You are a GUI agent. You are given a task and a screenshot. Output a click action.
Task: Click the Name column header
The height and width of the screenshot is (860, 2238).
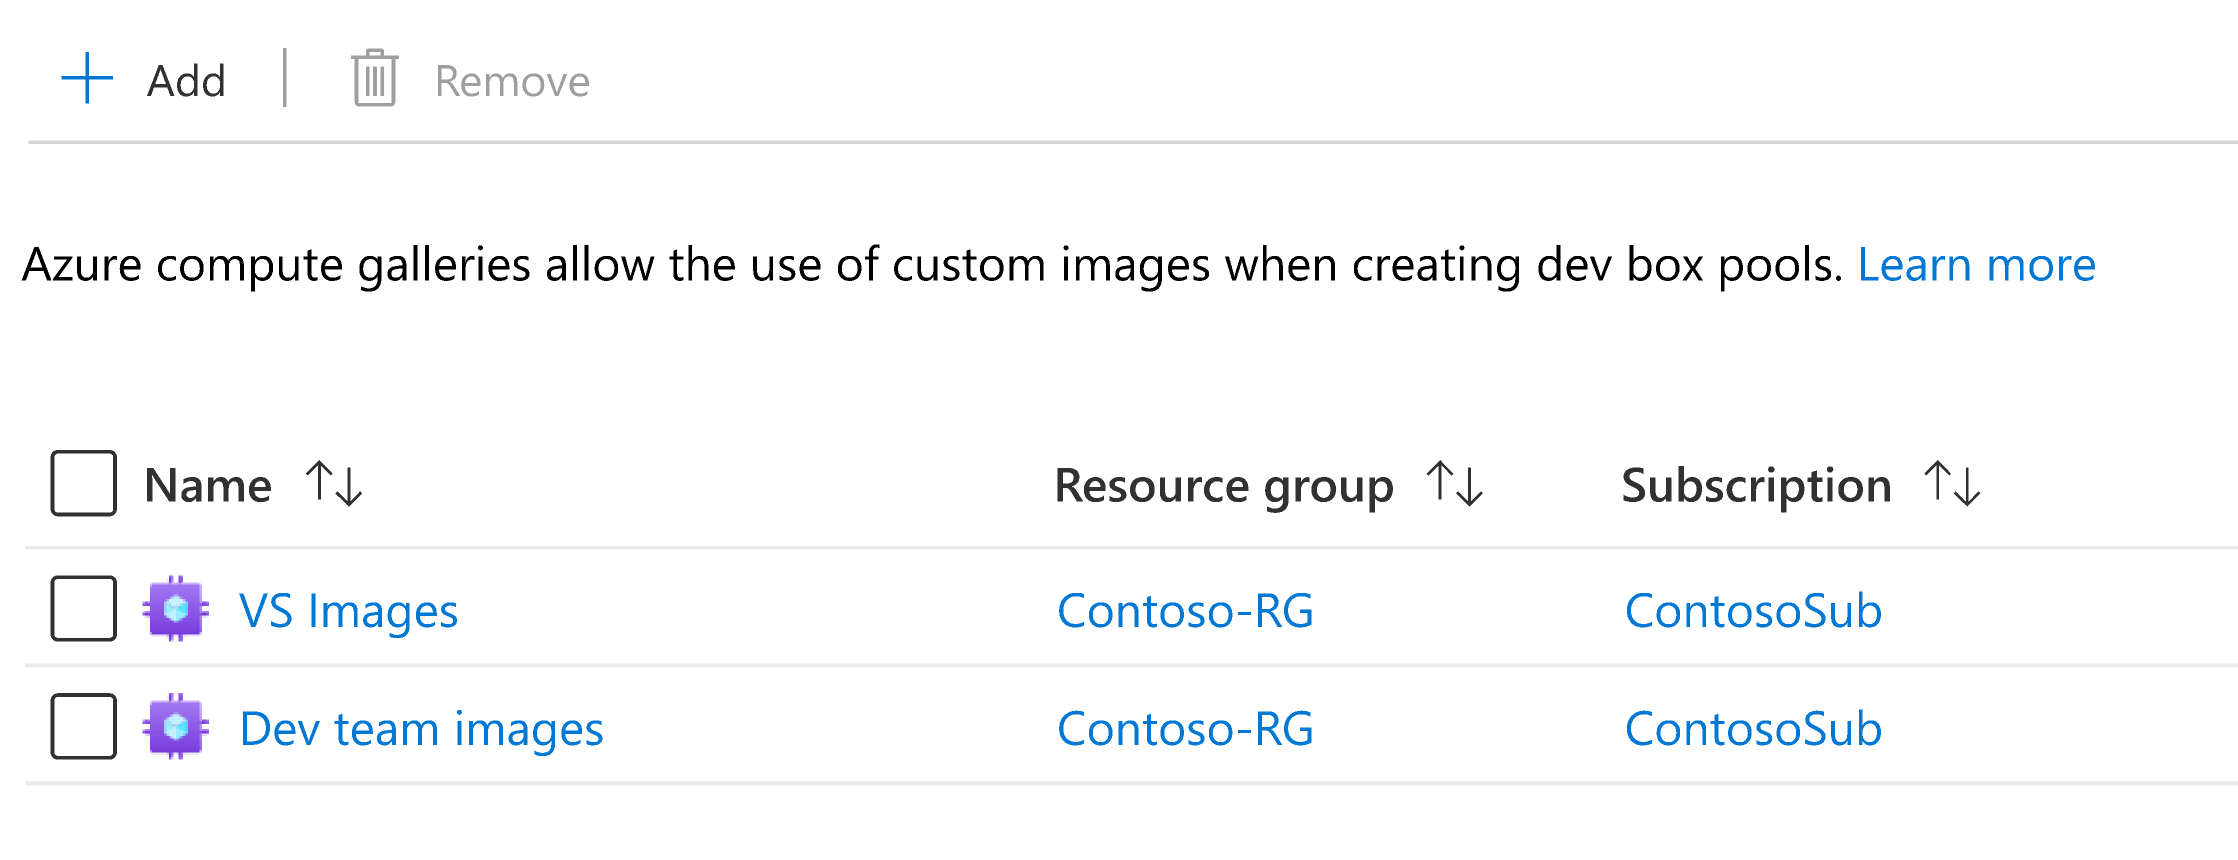(x=205, y=486)
